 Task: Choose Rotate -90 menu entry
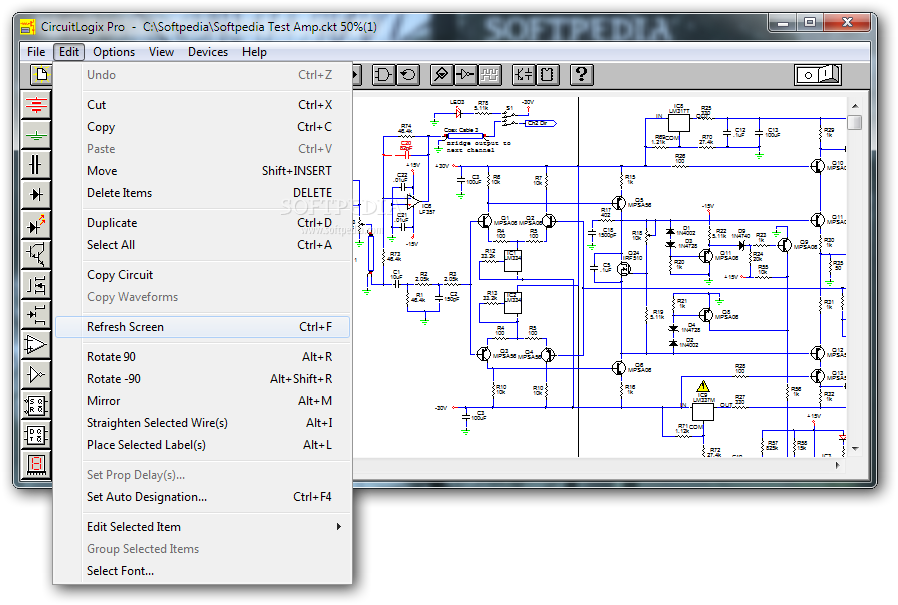[203, 379]
